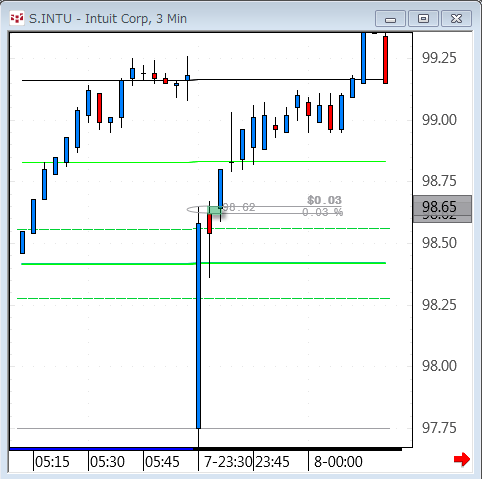
Task: Click the 97.75 price axis label
Action: [439, 428]
